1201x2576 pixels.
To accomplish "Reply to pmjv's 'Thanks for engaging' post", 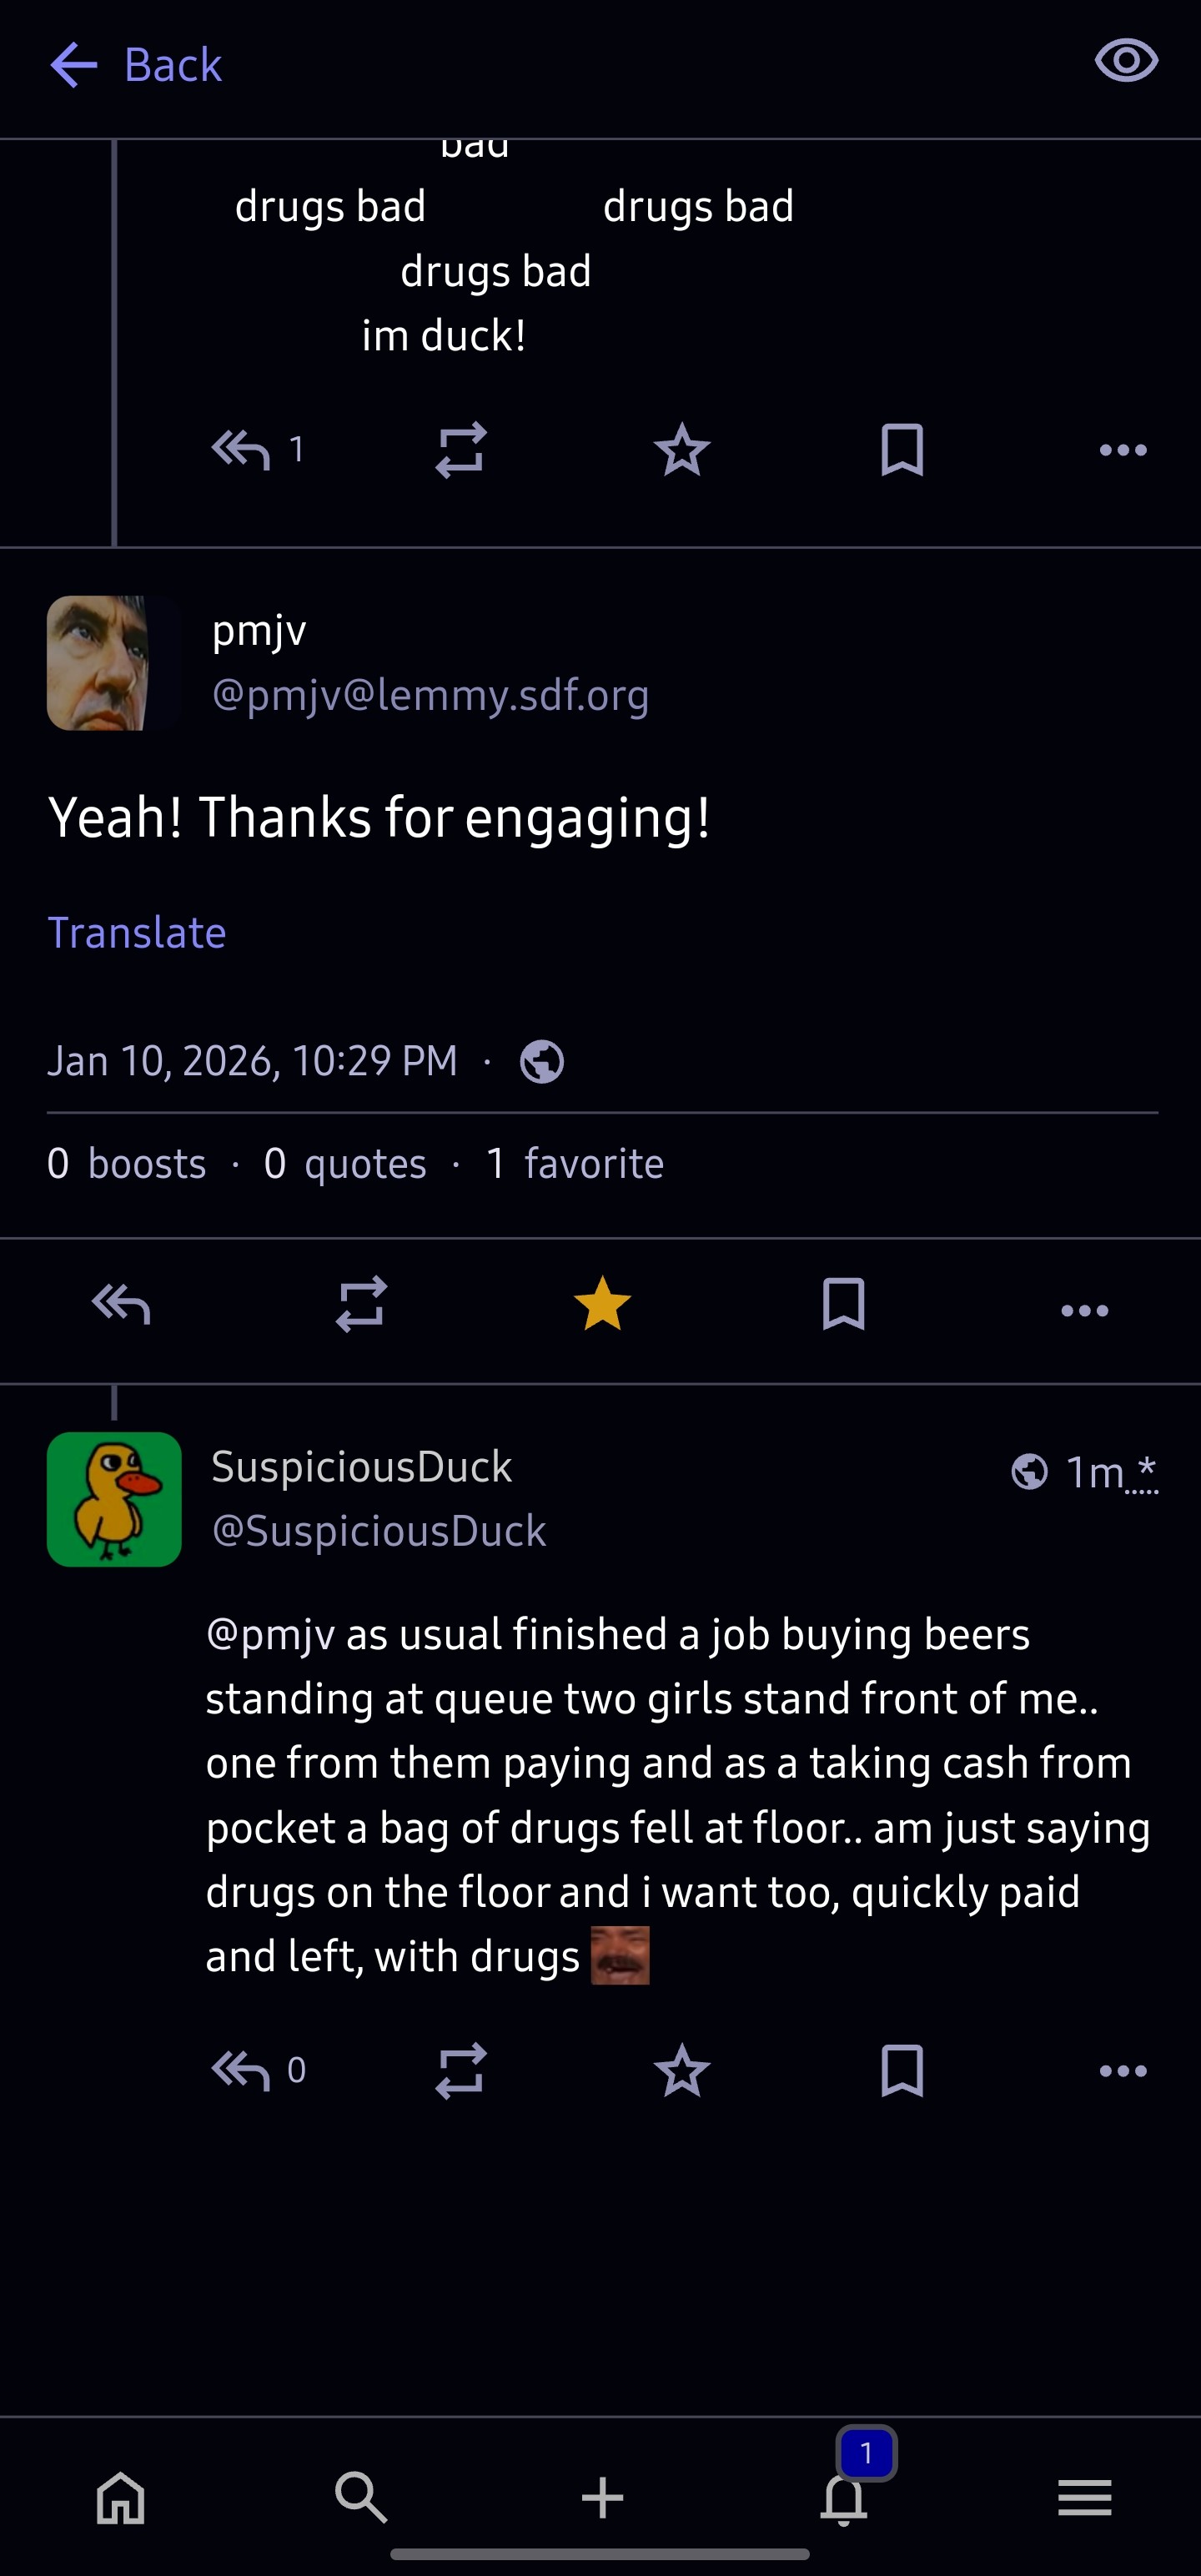I will [121, 1305].
